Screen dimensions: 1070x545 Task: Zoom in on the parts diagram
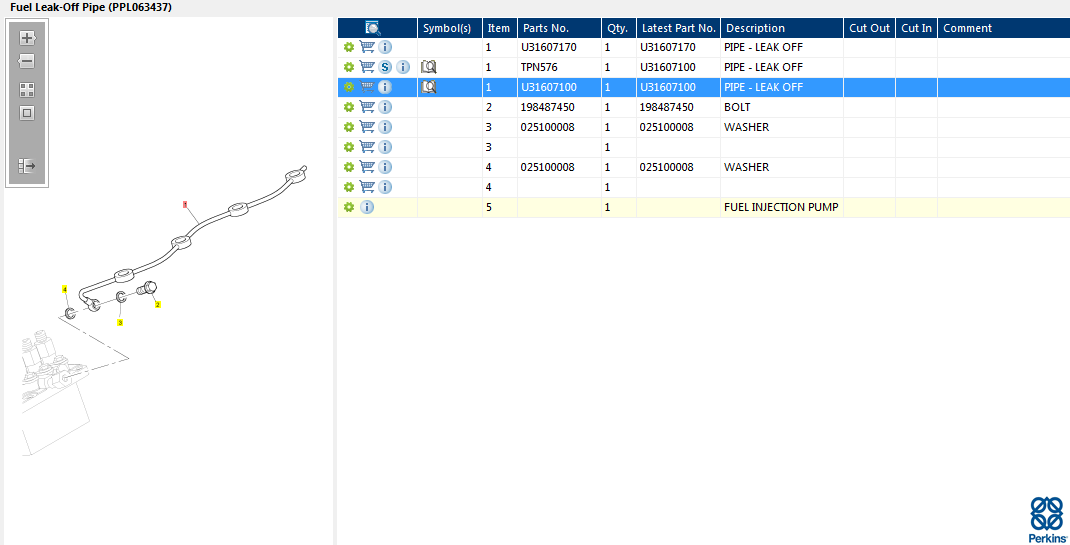(27, 38)
